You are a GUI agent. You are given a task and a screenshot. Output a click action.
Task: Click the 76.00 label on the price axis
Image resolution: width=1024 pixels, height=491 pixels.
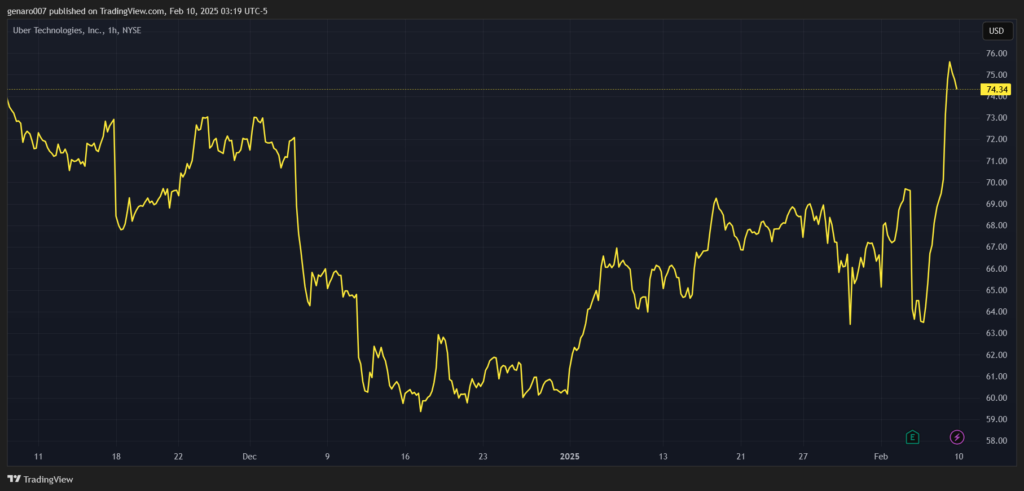pos(996,54)
